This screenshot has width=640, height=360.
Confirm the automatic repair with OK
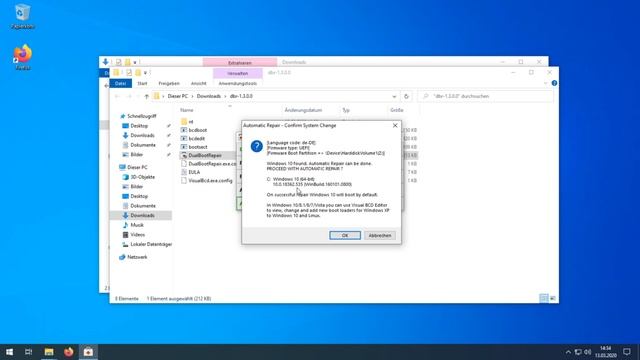(345, 236)
